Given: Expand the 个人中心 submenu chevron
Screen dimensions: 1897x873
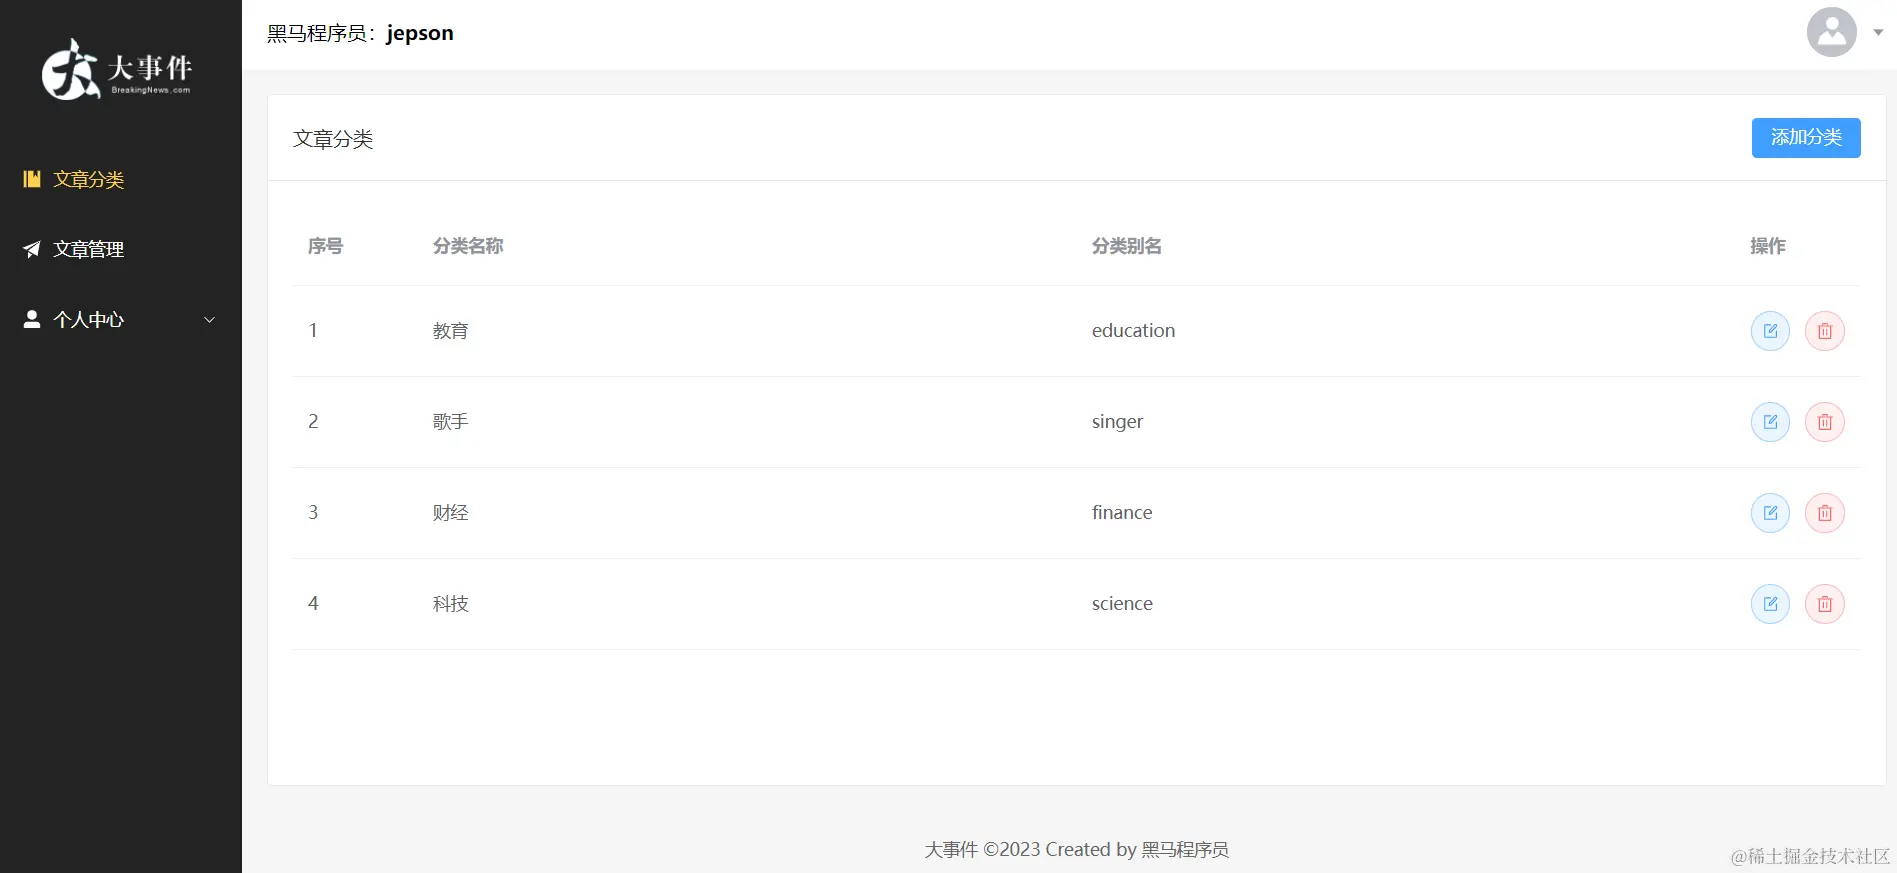Looking at the screenshot, I should coord(209,320).
